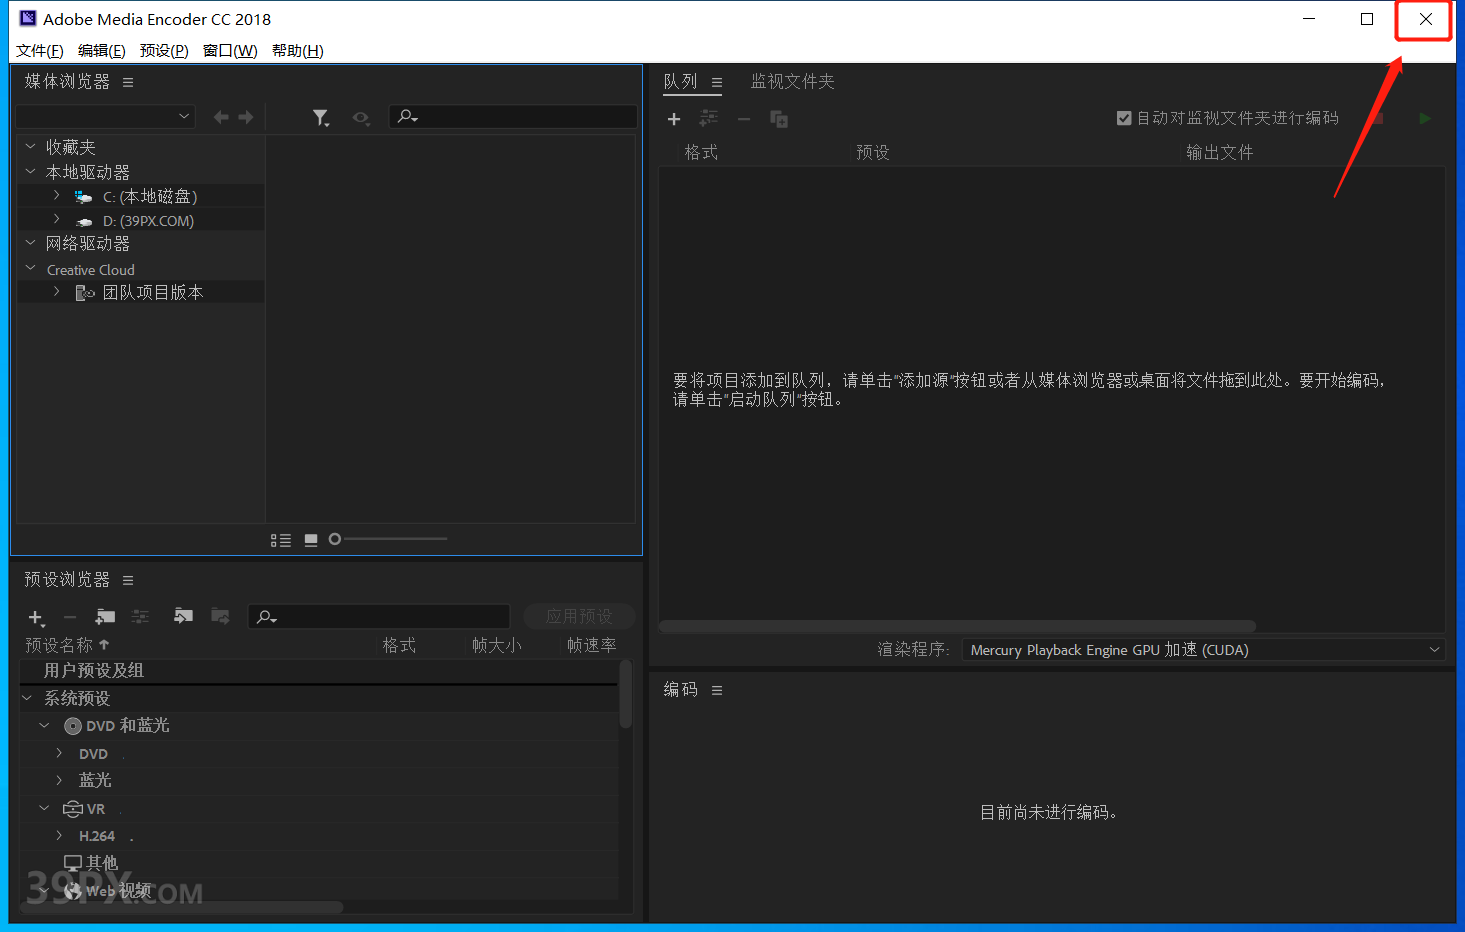The height and width of the screenshot is (932, 1465).
Task: Duplicate the selected queue item
Action: 779,119
